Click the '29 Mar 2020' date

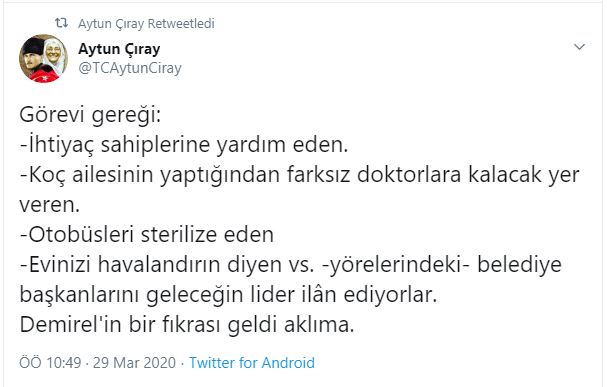coord(134,363)
